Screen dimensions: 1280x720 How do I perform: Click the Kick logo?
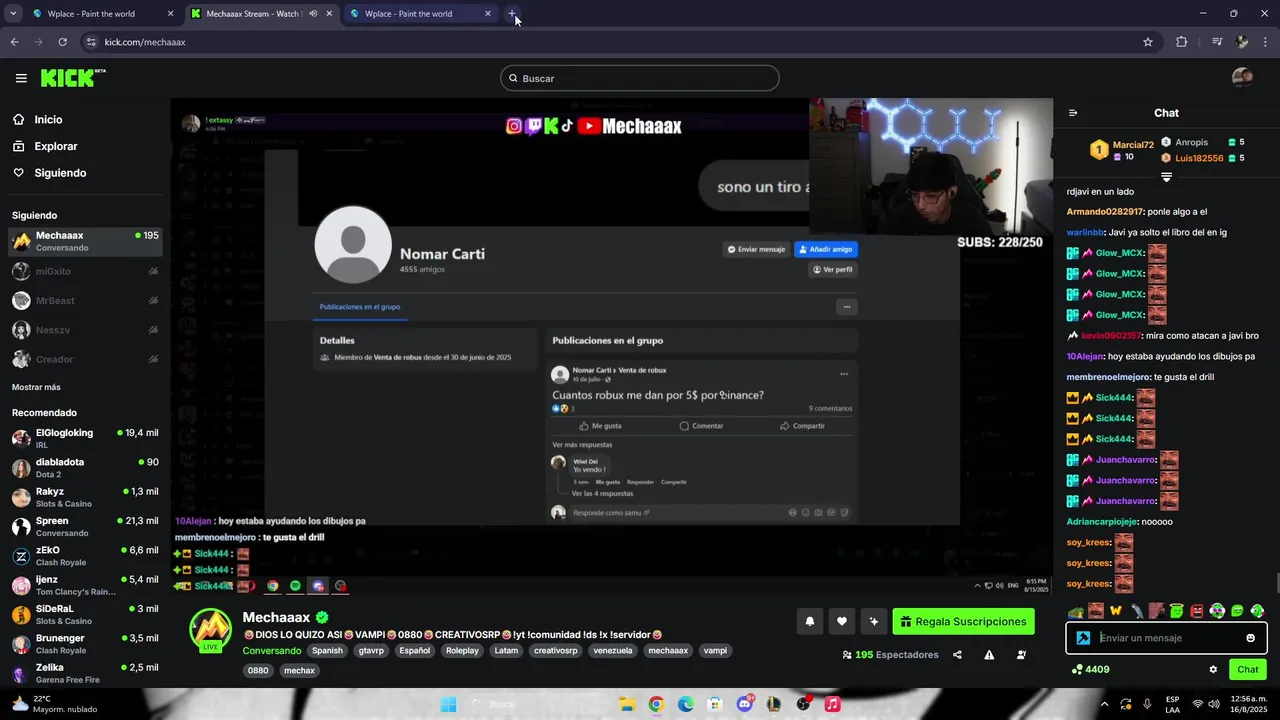[x=73, y=78]
